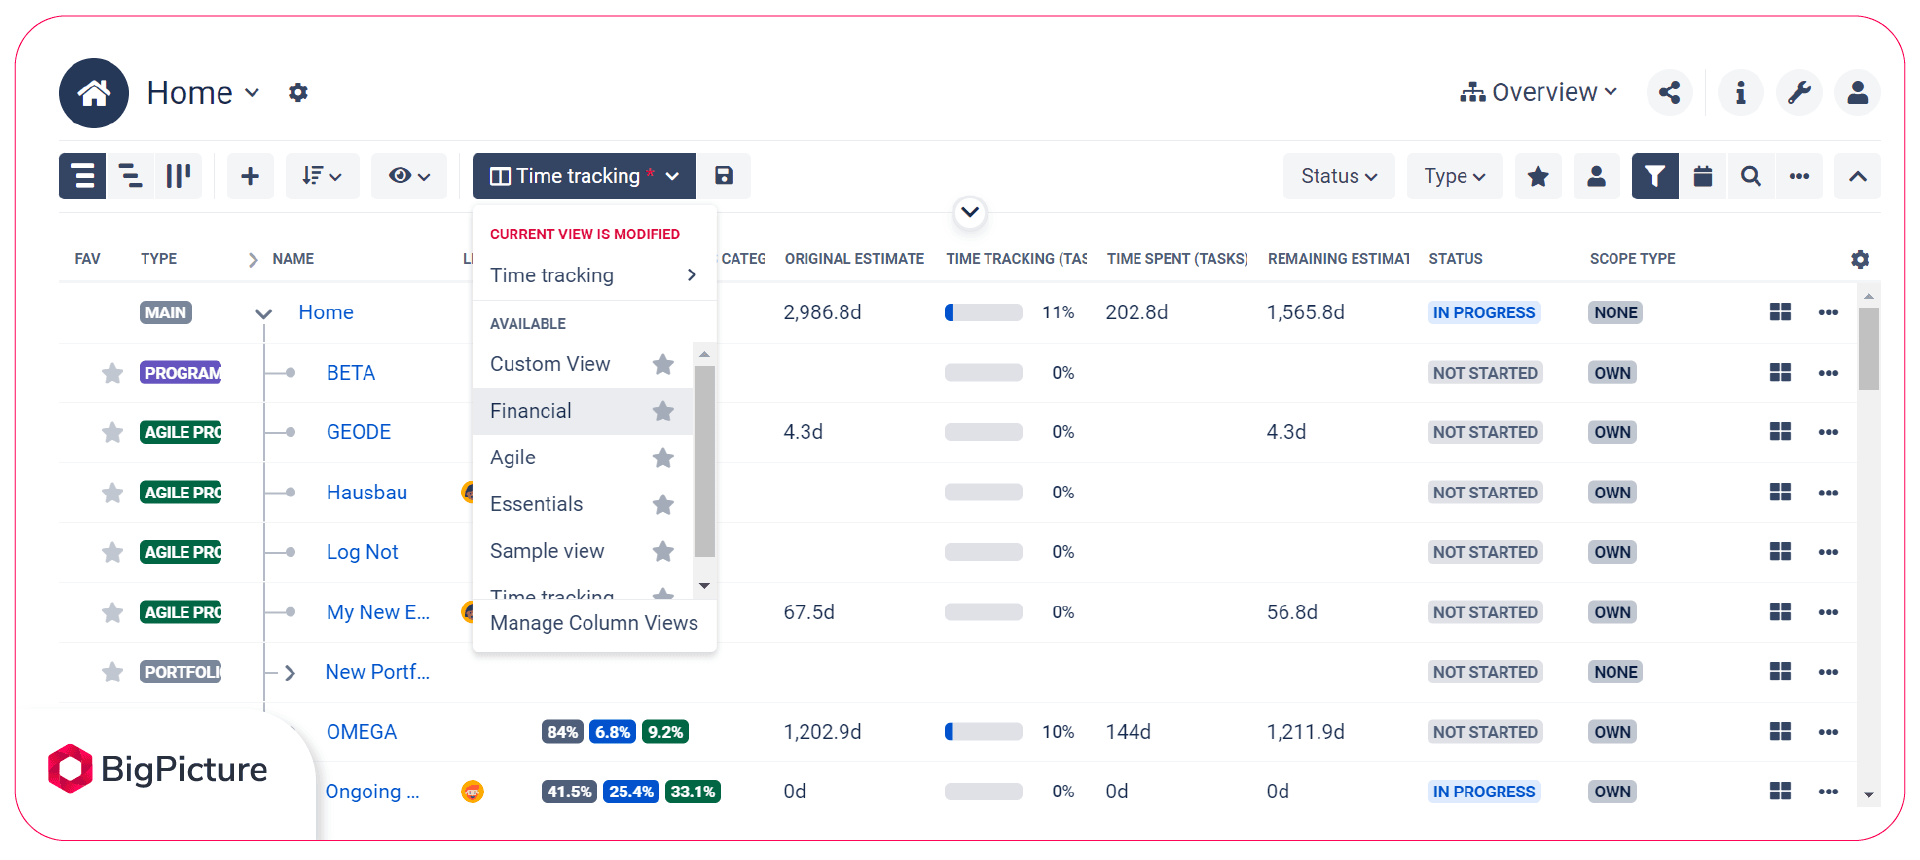Open the calendar filter icon

coord(1703,176)
